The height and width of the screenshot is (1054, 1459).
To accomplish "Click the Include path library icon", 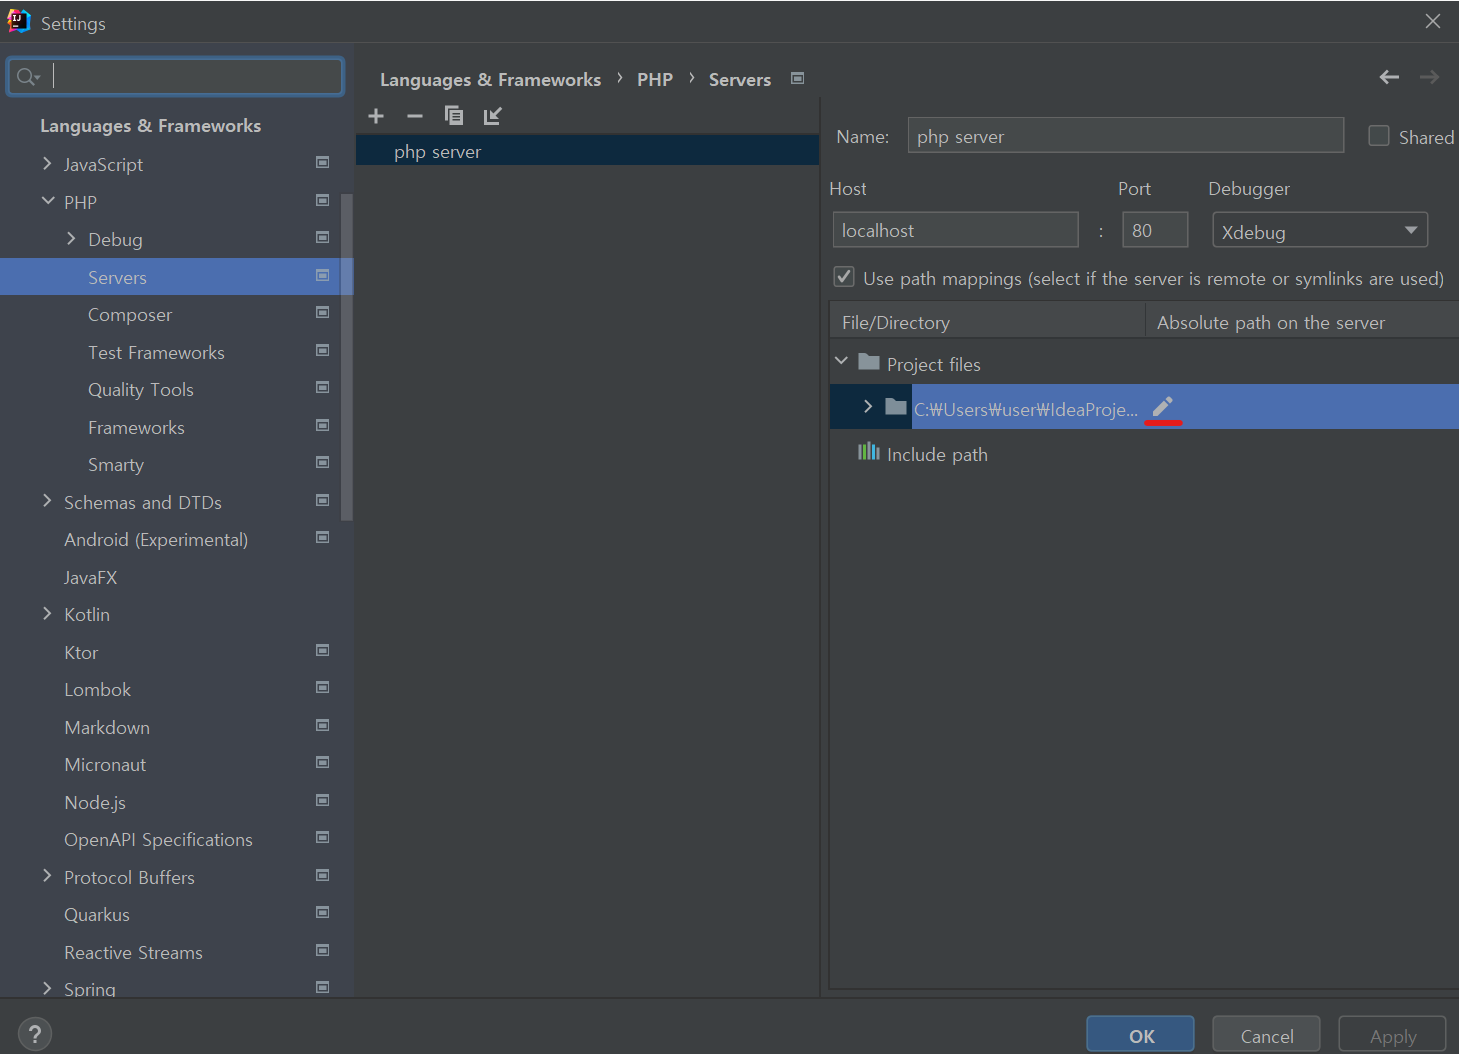I will (868, 452).
